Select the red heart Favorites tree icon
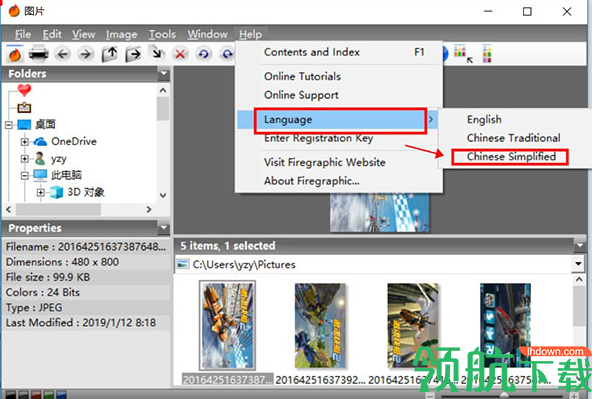Image resolution: width=592 pixels, height=399 pixels. (24, 90)
